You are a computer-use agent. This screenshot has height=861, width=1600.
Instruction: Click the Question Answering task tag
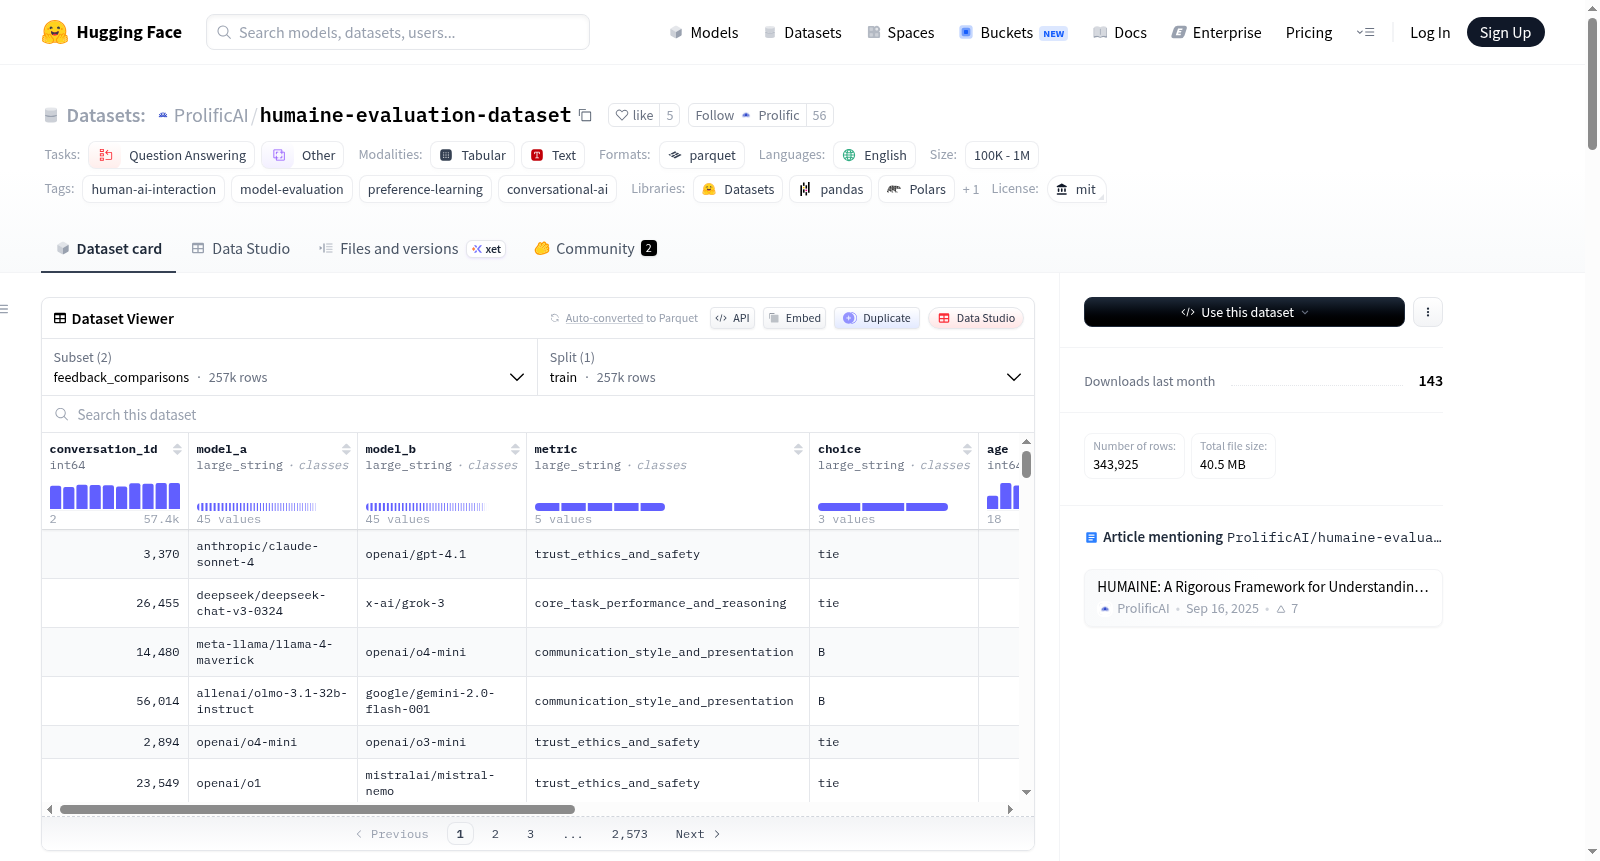(x=172, y=155)
